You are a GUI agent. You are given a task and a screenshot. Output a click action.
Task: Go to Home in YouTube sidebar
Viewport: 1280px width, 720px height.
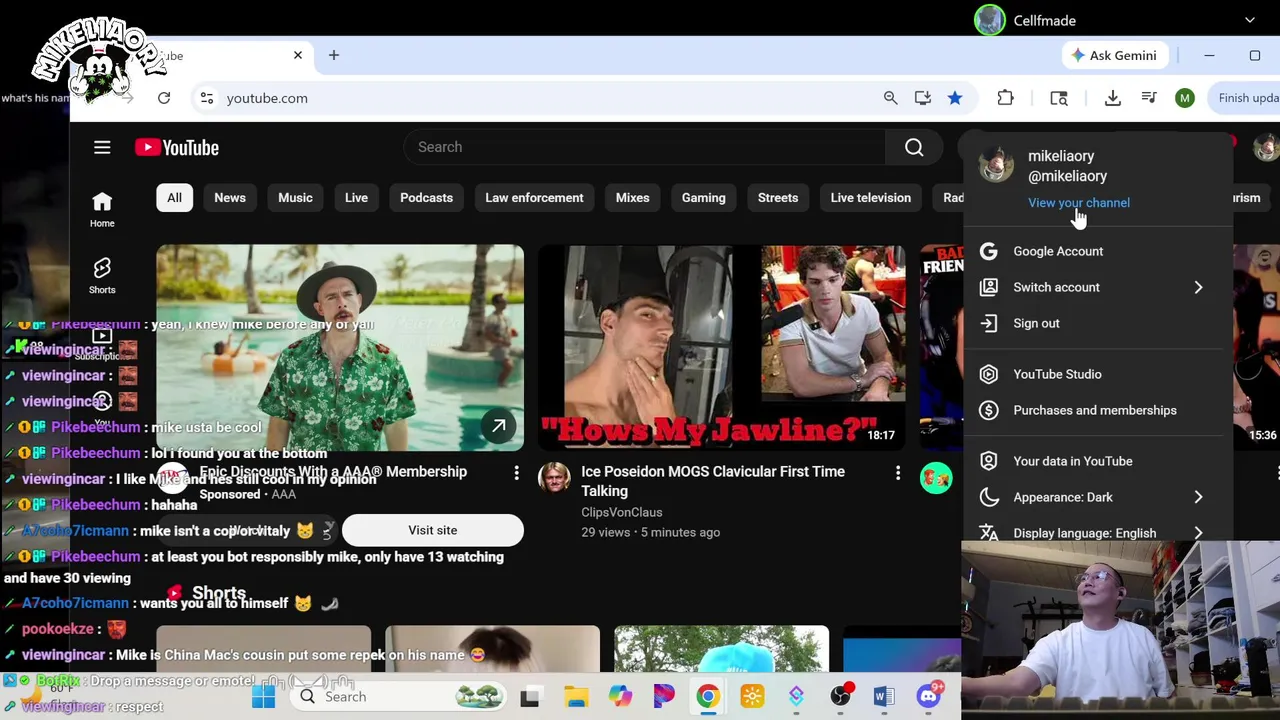(x=102, y=209)
